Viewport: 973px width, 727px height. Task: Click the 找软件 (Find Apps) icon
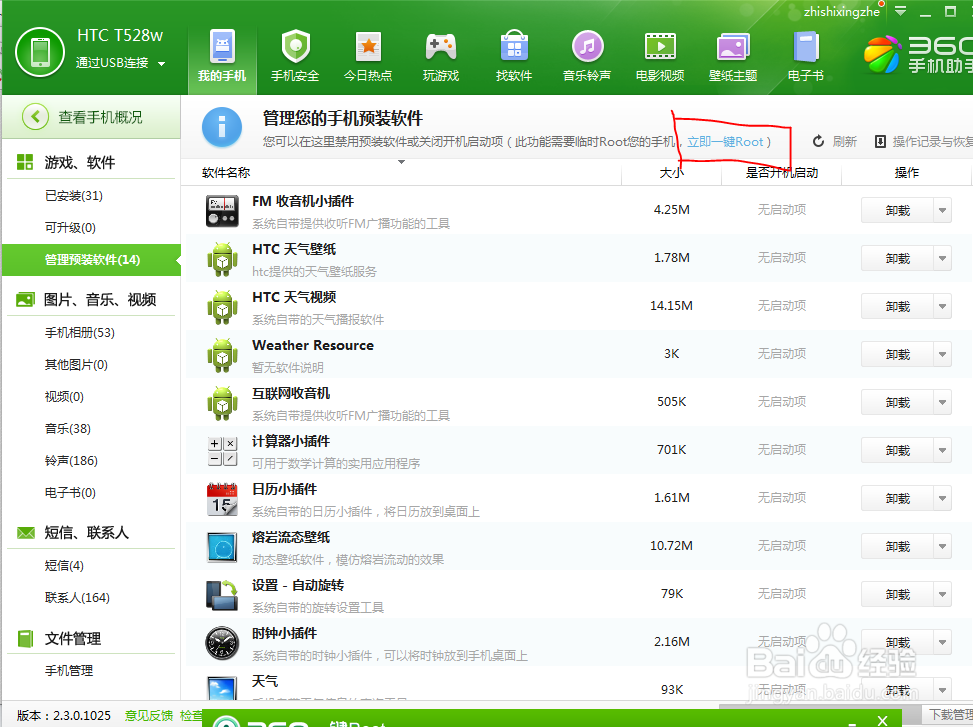513,52
